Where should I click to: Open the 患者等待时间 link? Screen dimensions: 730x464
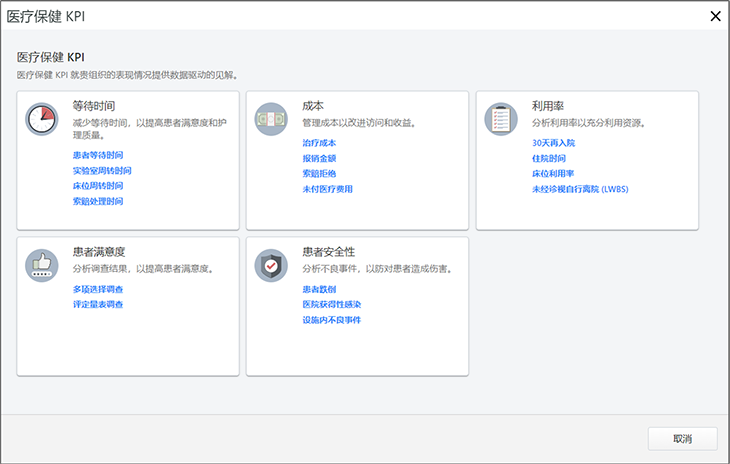tap(98, 155)
